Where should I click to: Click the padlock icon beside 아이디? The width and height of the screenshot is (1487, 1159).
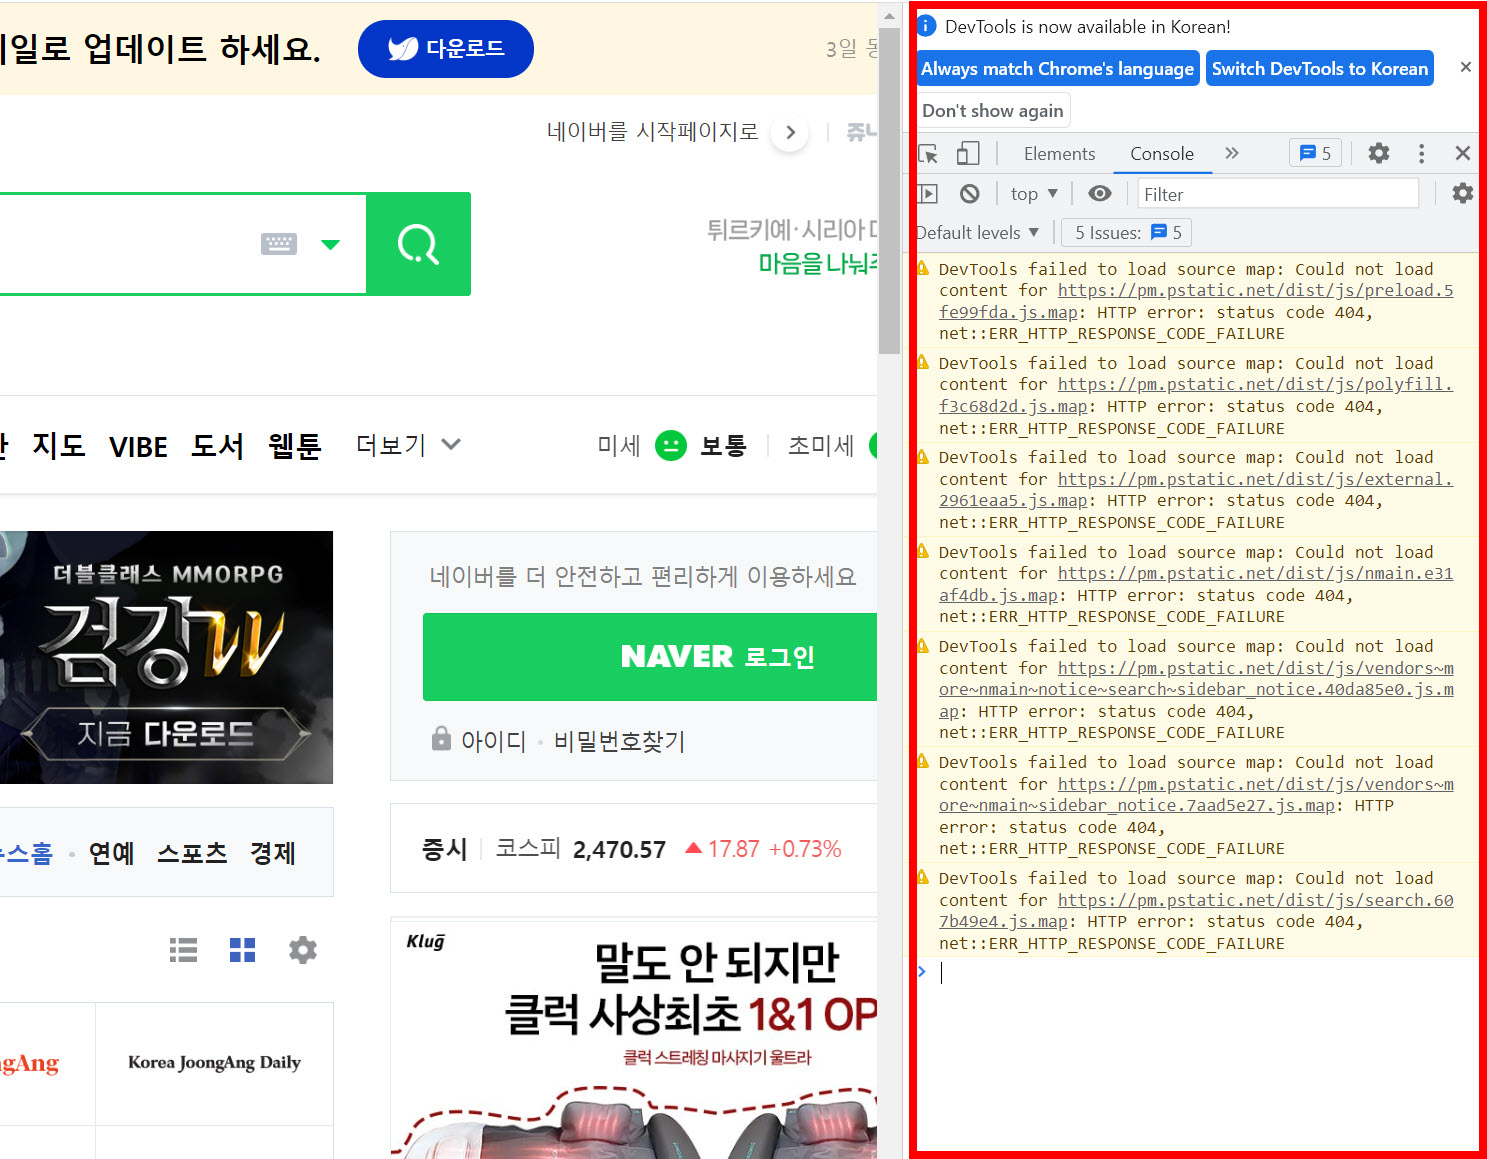pos(441,739)
